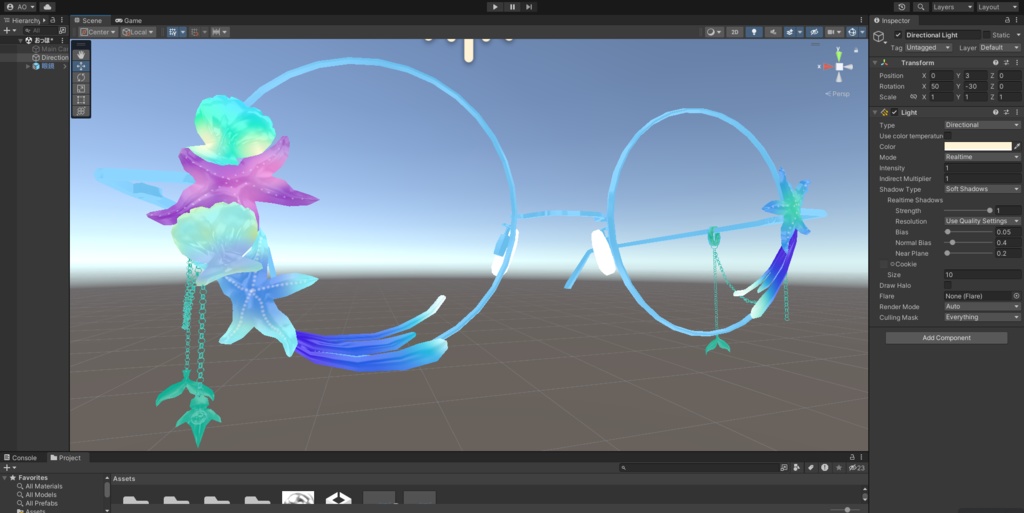1024x513 pixels.
Task: Click the Step frame button
Action: coord(529,7)
